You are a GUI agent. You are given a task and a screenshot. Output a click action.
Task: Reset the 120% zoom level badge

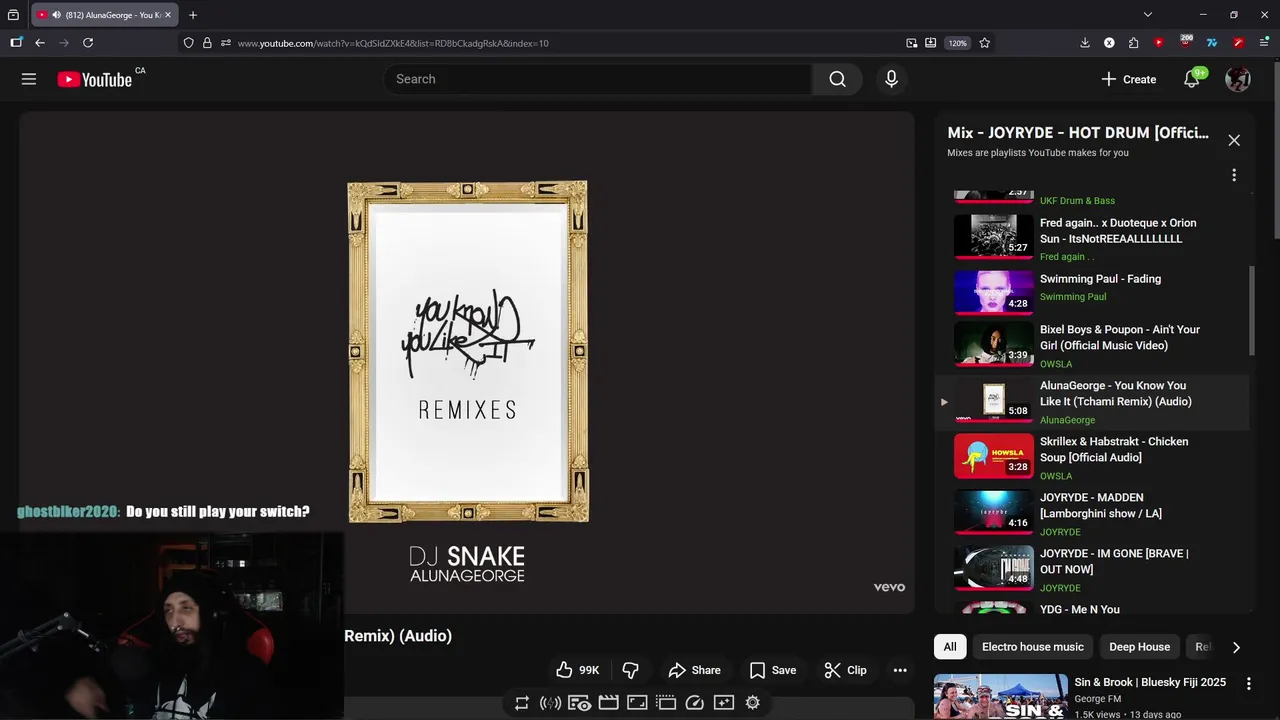[958, 43]
